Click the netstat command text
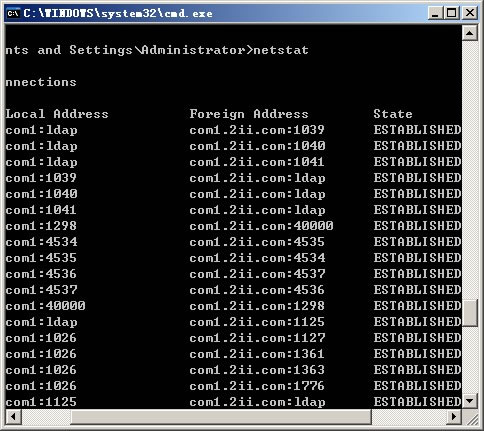The image size is (484, 431). [281, 50]
